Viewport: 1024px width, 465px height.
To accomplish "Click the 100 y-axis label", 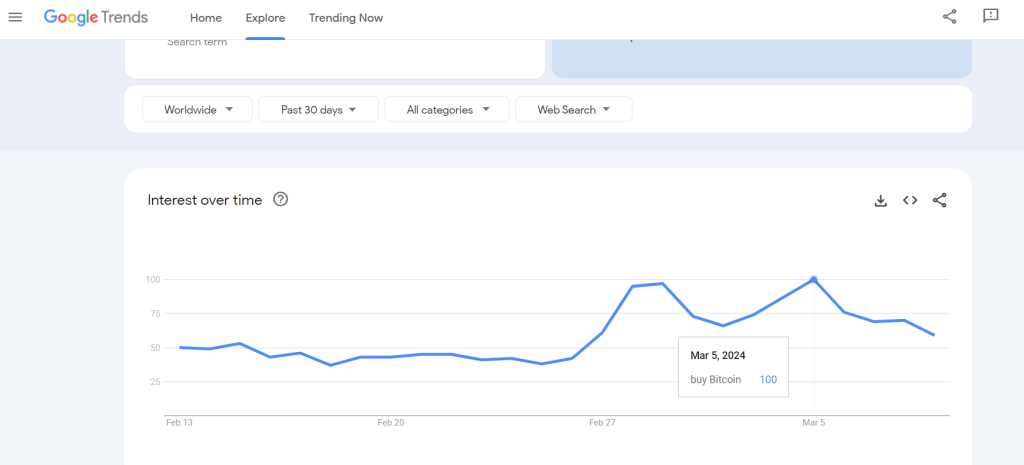I will (153, 280).
